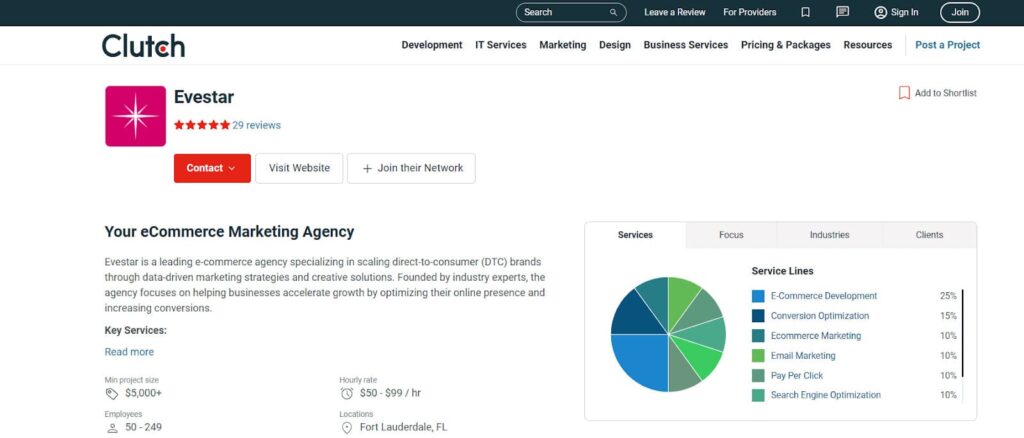
Task: Switch to the Focus tab
Action: (731, 235)
